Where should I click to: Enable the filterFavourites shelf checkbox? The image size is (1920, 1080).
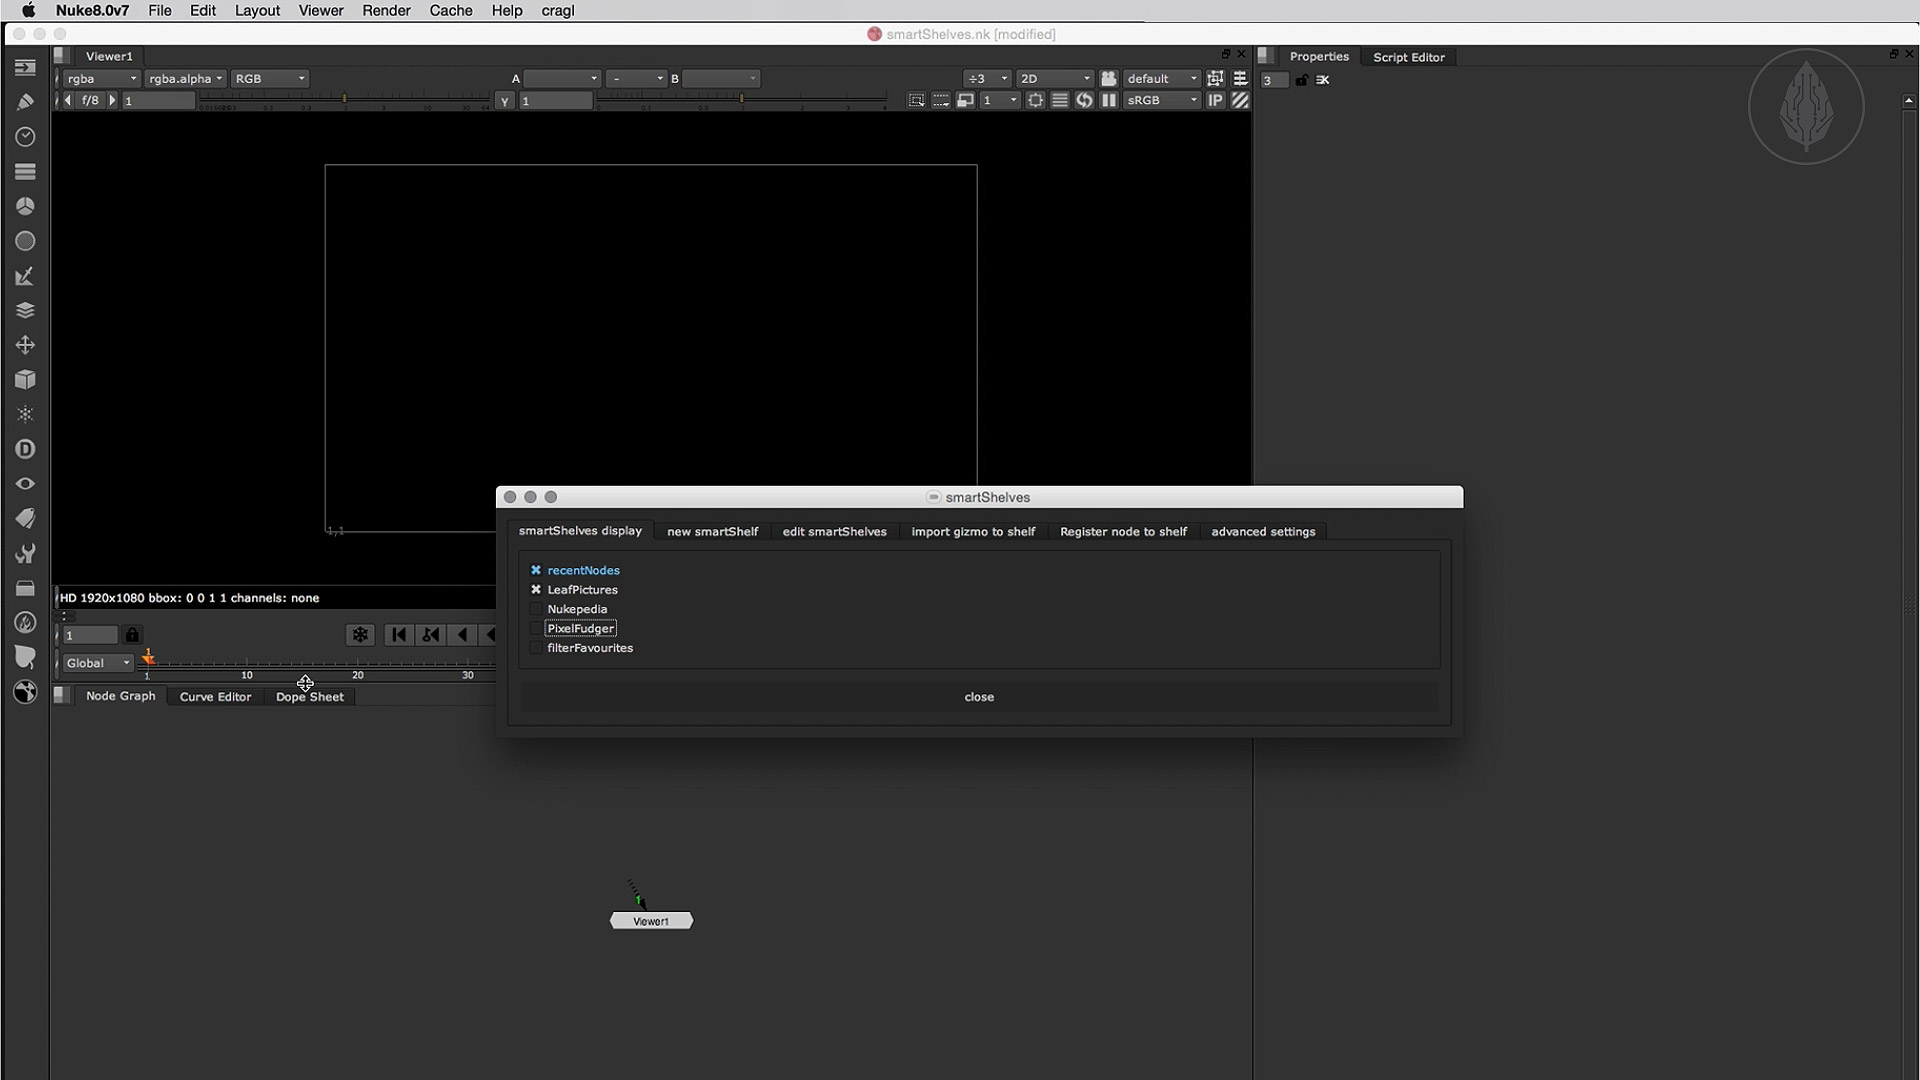[536, 648]
